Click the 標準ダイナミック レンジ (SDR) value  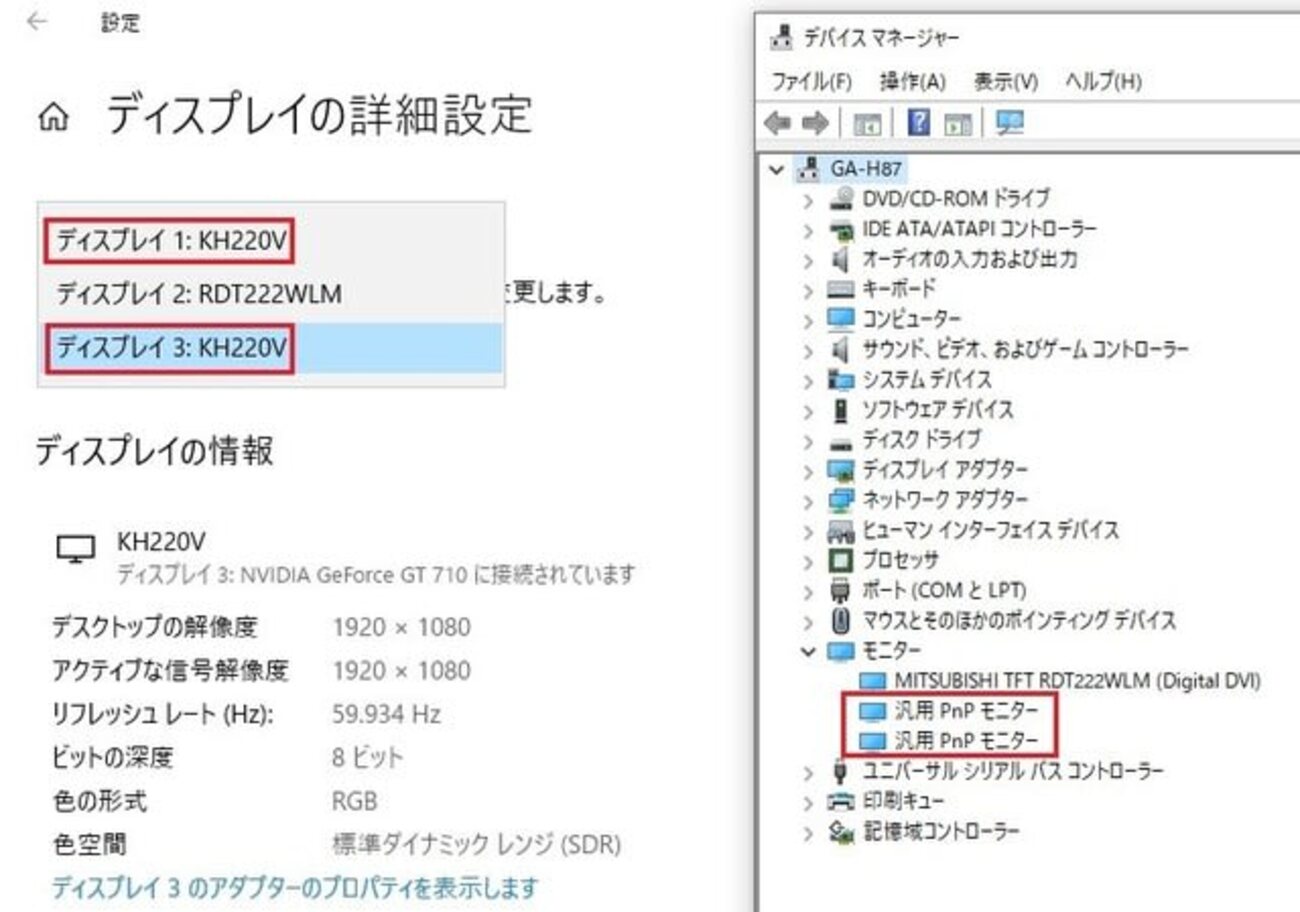476,845
